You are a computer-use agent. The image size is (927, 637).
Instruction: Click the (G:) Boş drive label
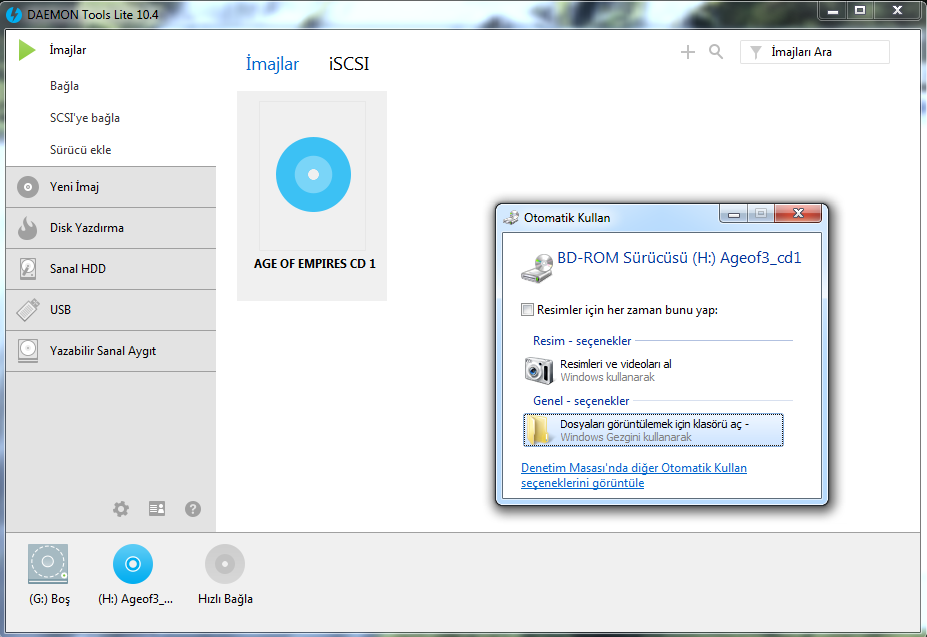(x=50, y=599)
